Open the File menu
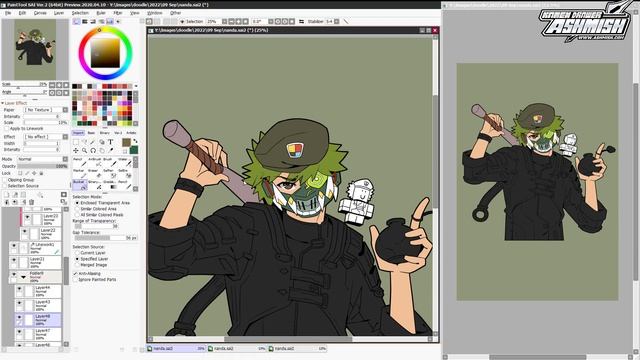This screenshot has height=360, width=640. click(8, 13)
